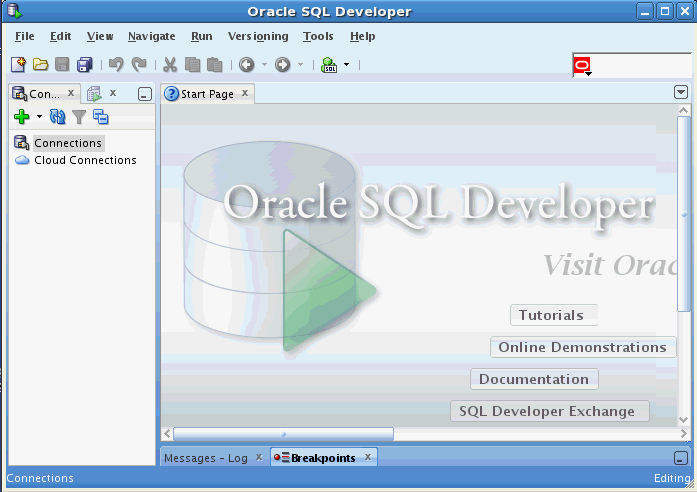The height and width of the screenshot is (492, 697).
Task: Open the Versioning menu
Action: pyautogui.click(x=258, y=36)
